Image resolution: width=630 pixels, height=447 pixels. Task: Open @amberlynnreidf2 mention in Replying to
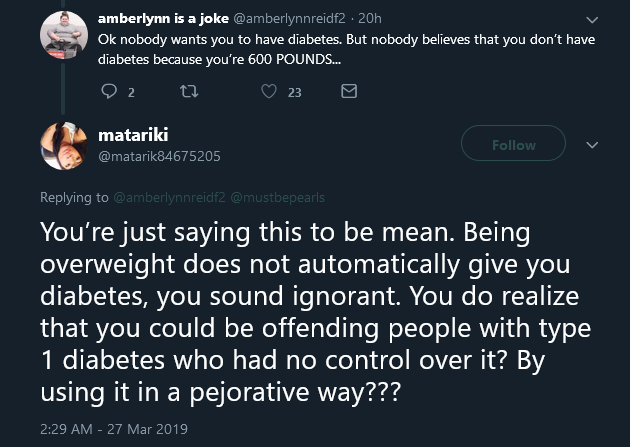tap(170, 197)
